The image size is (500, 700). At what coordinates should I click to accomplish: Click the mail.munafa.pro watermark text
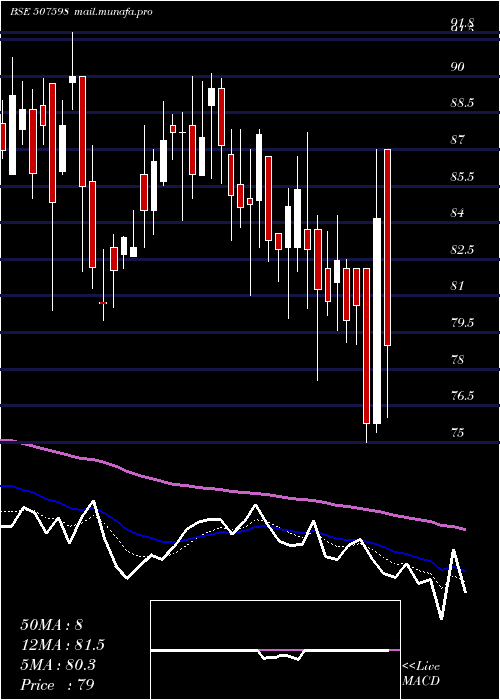click(x=112, y=12)
